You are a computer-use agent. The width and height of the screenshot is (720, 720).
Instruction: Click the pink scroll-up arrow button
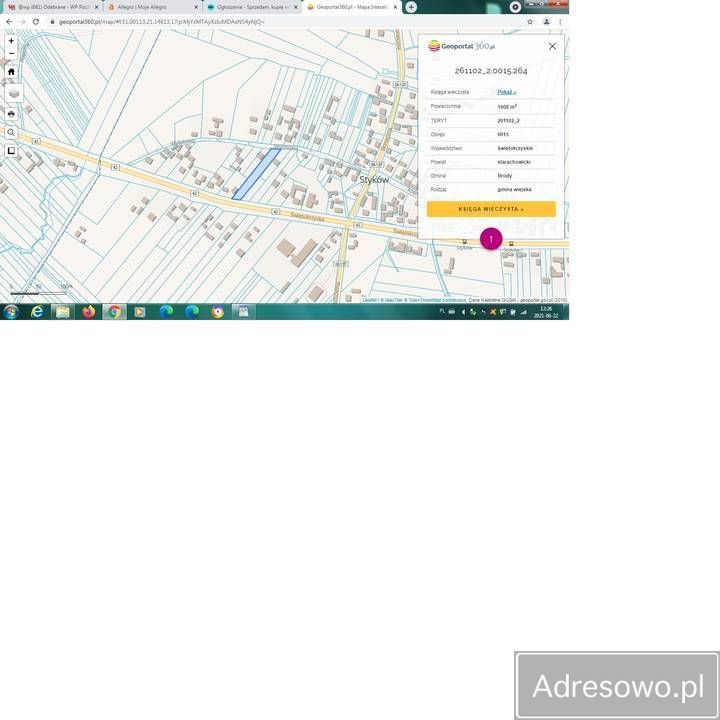click(491, 239)
